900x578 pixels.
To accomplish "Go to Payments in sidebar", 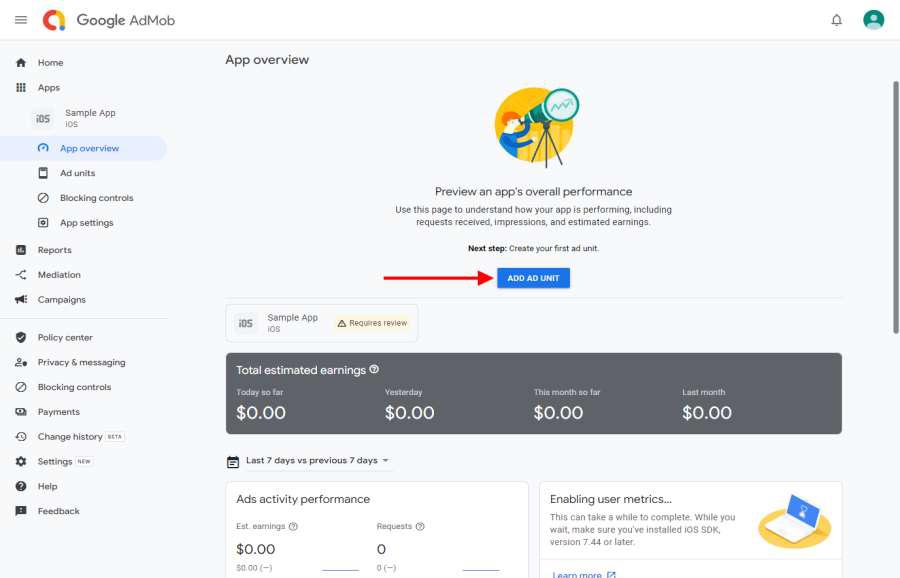I will tap(59, 412).
